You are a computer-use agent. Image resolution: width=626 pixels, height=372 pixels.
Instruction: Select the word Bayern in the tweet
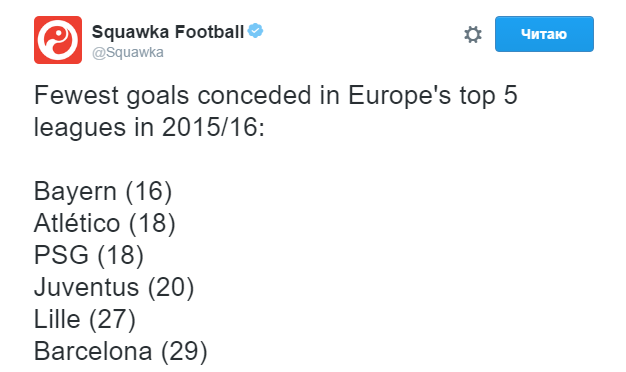point(75,192)
